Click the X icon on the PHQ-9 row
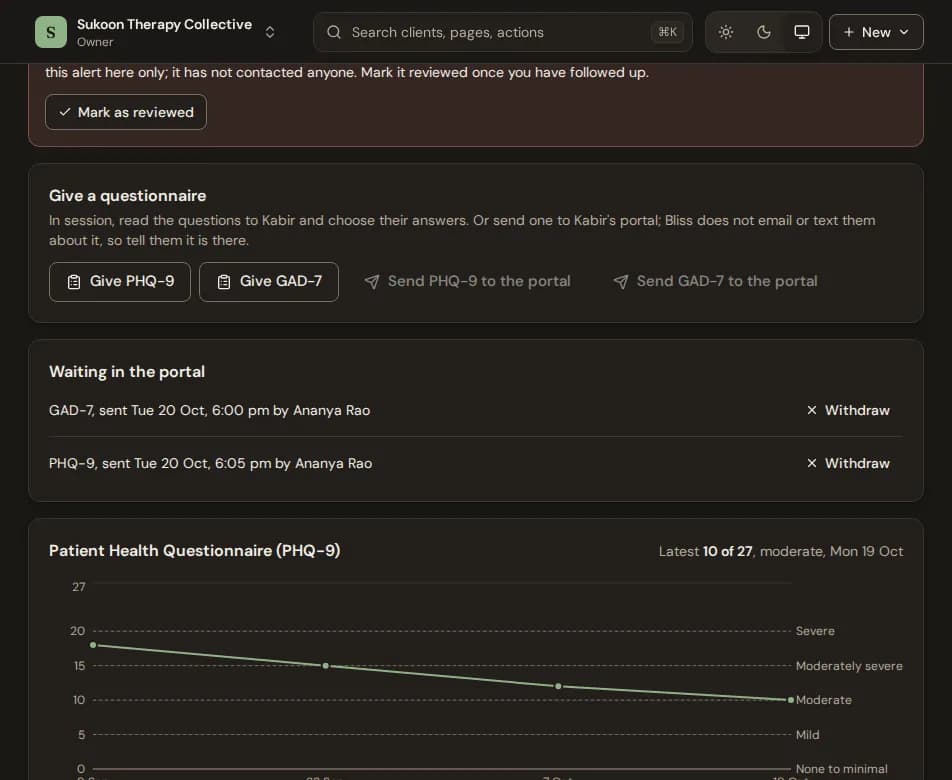 click(x=812, y=463)
